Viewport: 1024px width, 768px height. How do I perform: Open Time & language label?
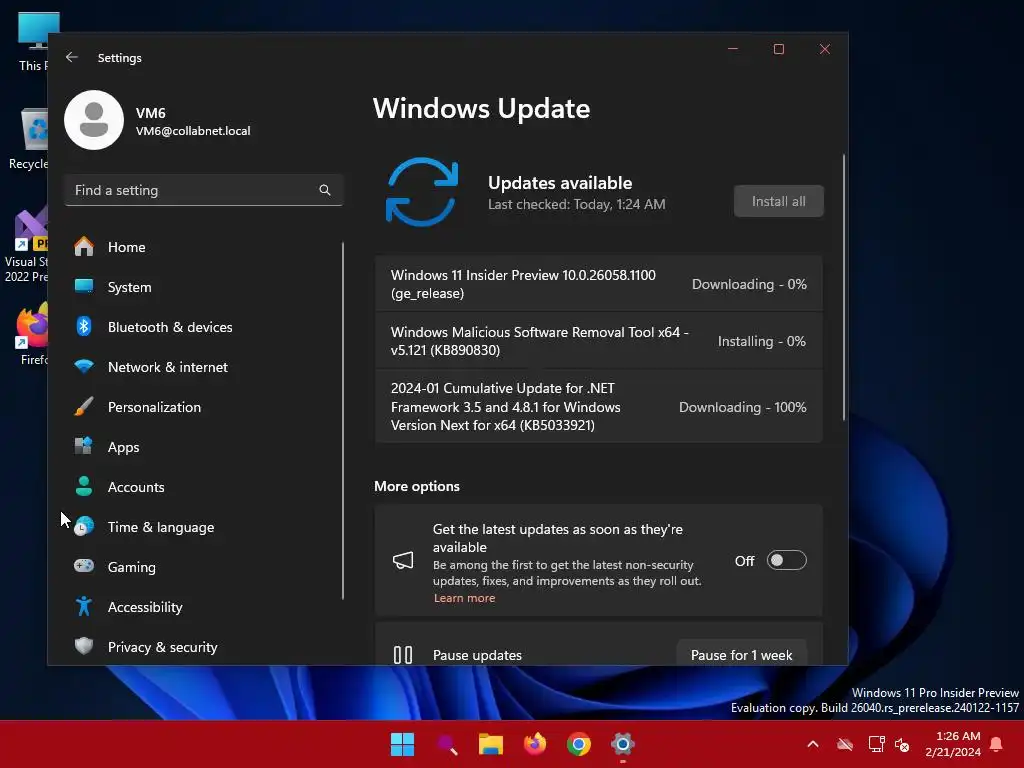click(x=161, y=527)
